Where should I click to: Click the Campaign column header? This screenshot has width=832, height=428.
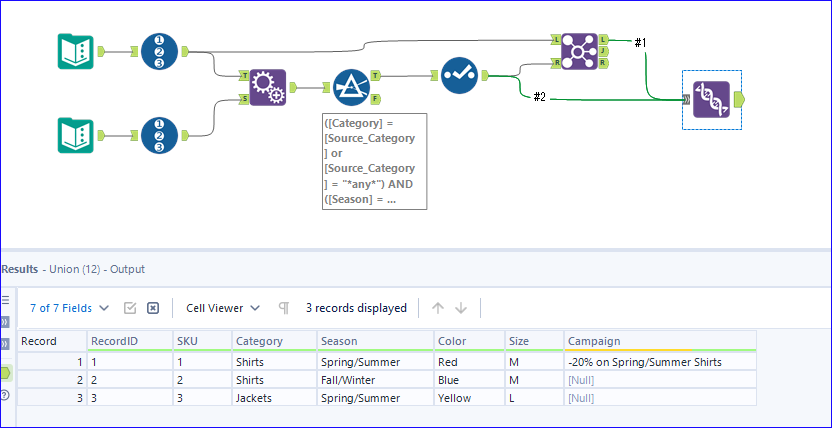[661, 341]
